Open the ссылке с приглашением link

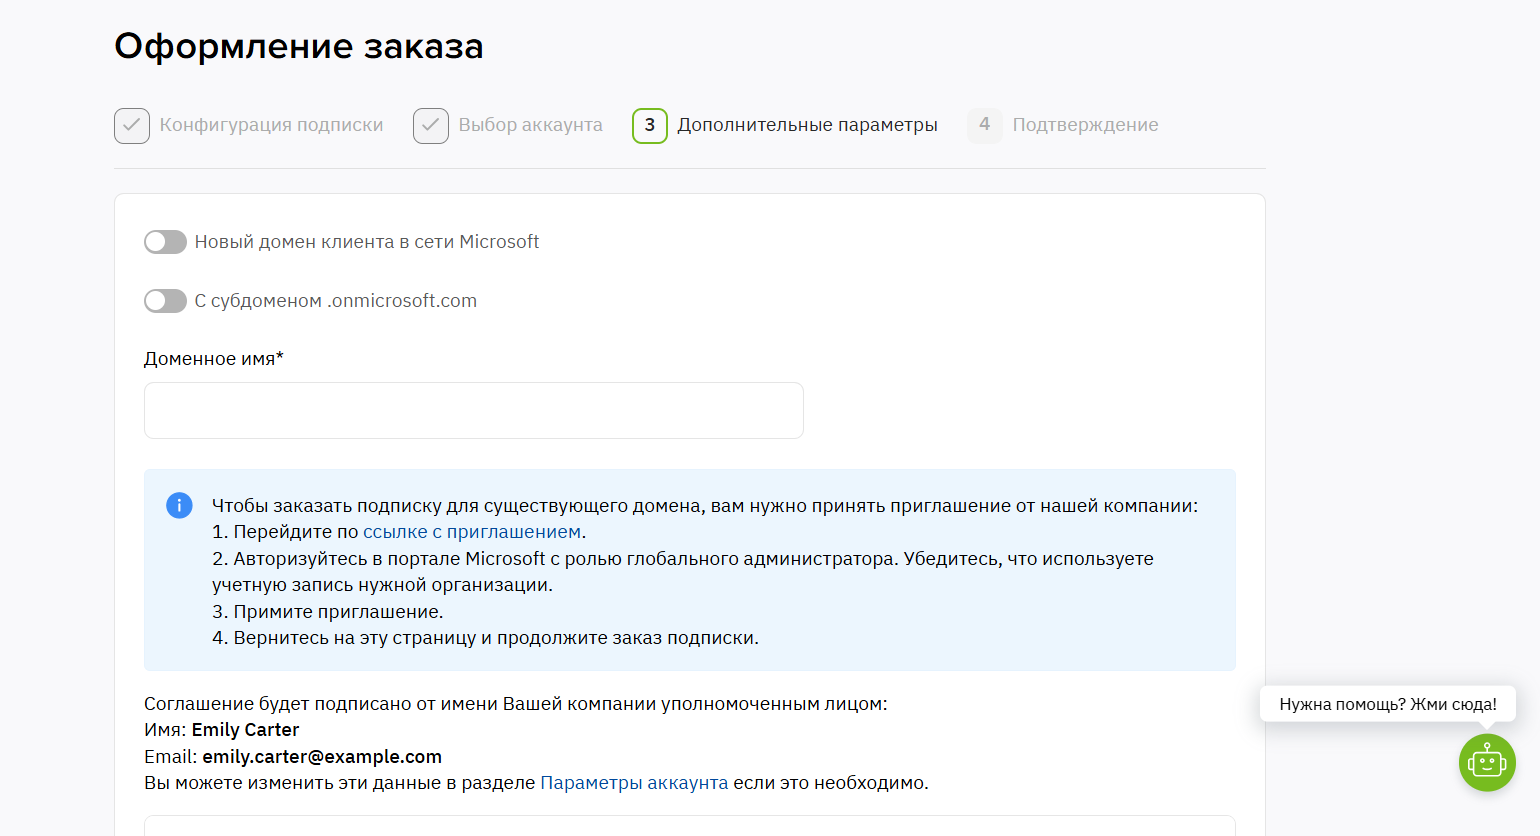472,532
